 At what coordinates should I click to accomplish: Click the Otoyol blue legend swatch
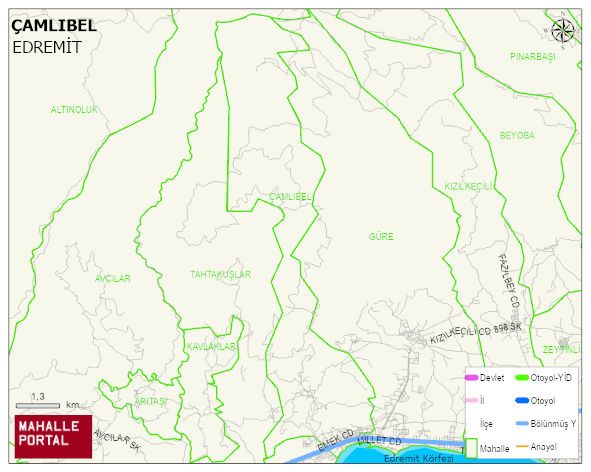pos(522,400)
